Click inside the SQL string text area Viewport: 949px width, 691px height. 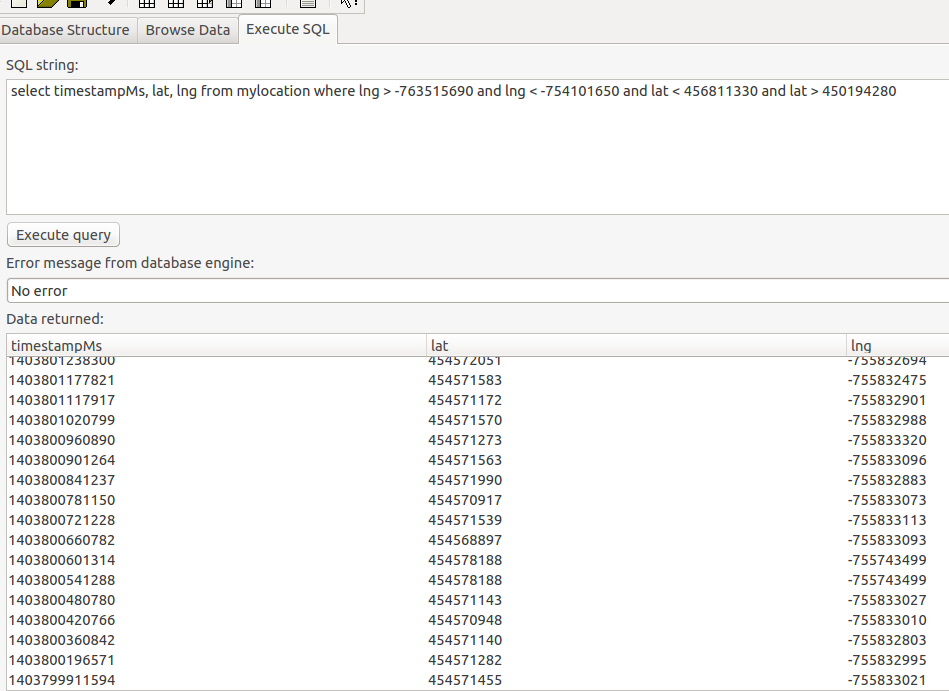point(478,146)
